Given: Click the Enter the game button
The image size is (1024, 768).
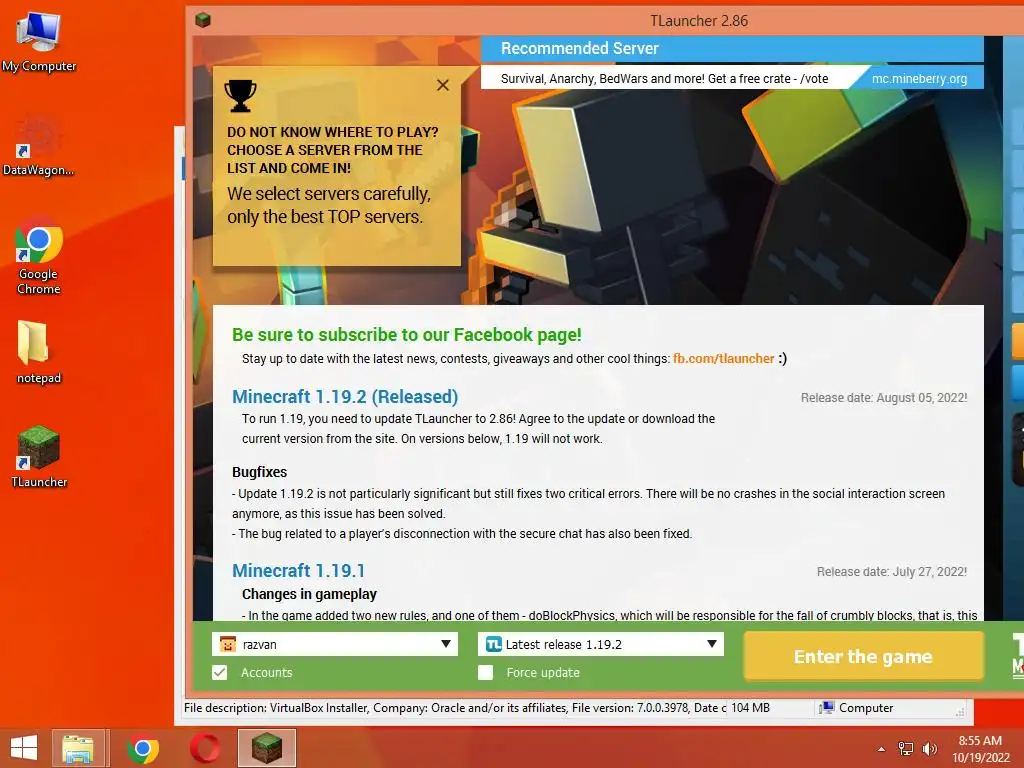Looking at the screenshot, I should (863, 656).
